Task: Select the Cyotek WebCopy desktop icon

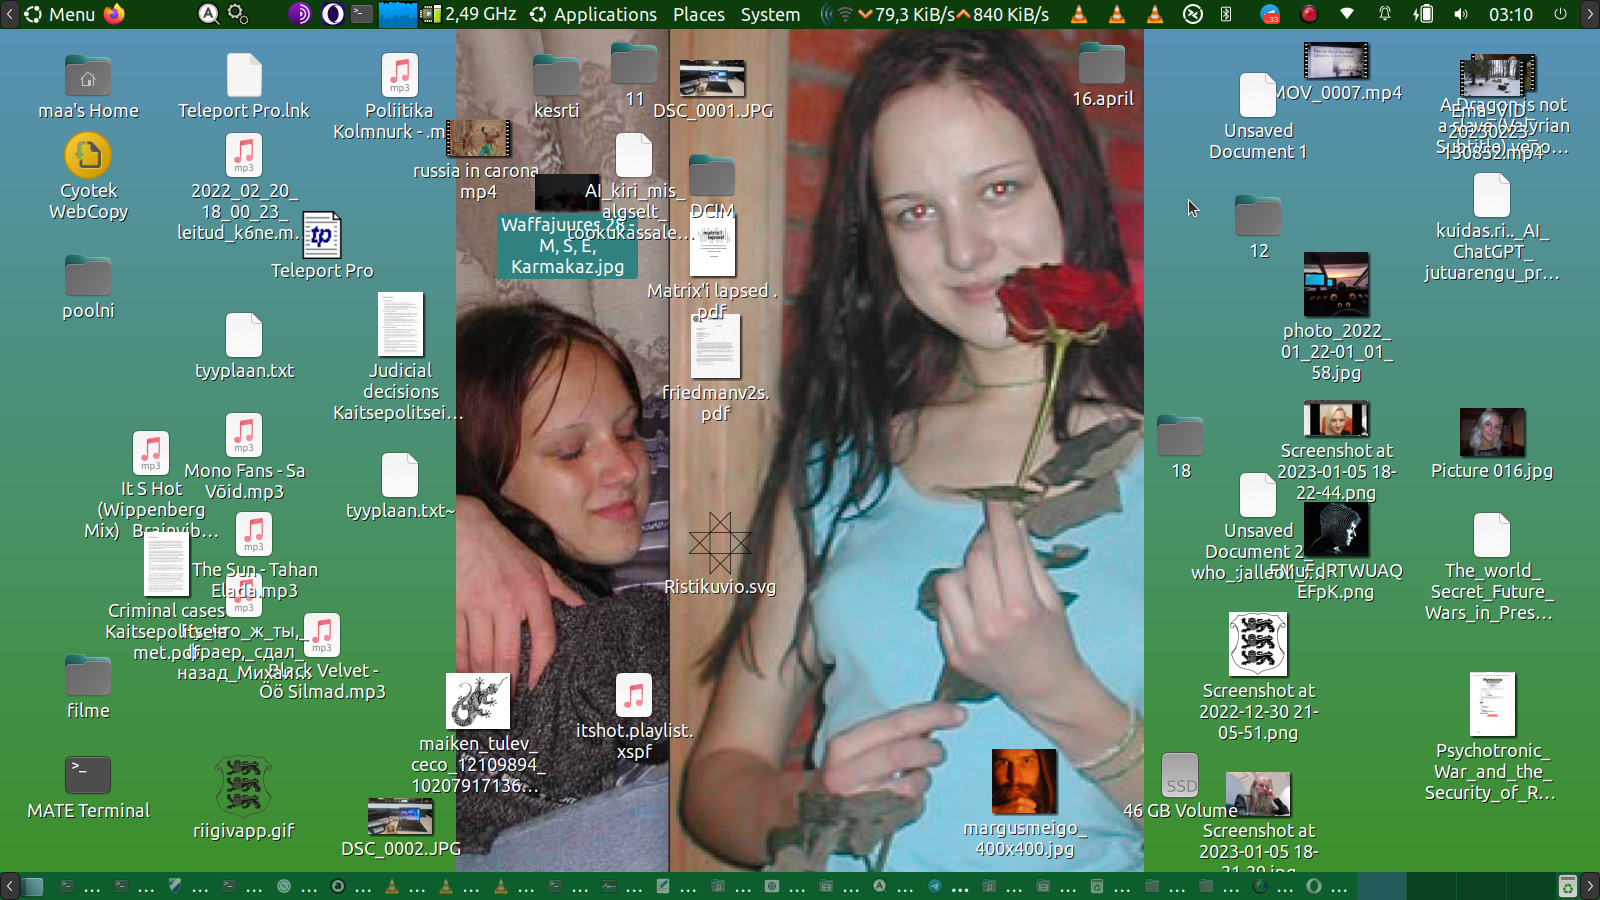Action: point(88,177)
